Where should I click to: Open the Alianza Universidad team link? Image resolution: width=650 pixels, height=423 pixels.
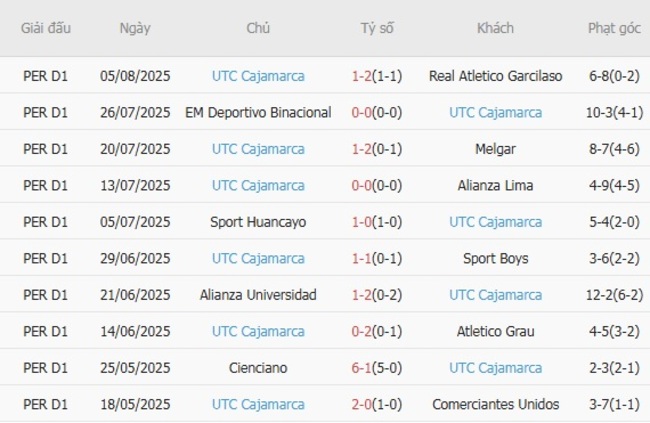[258, 295]
